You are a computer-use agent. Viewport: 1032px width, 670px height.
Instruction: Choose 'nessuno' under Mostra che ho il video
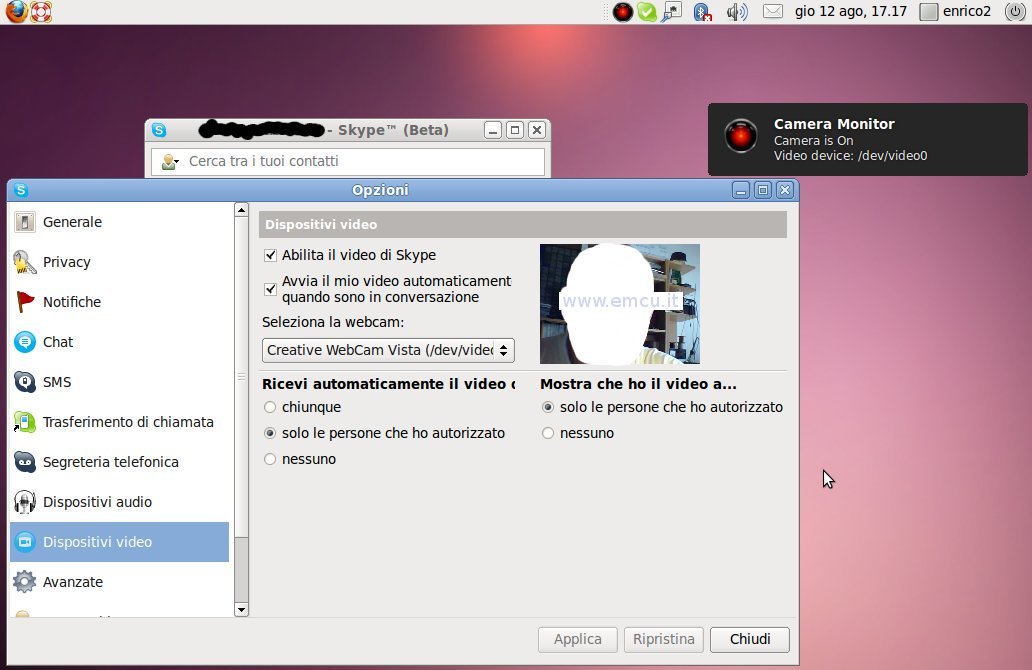point(548,433)
